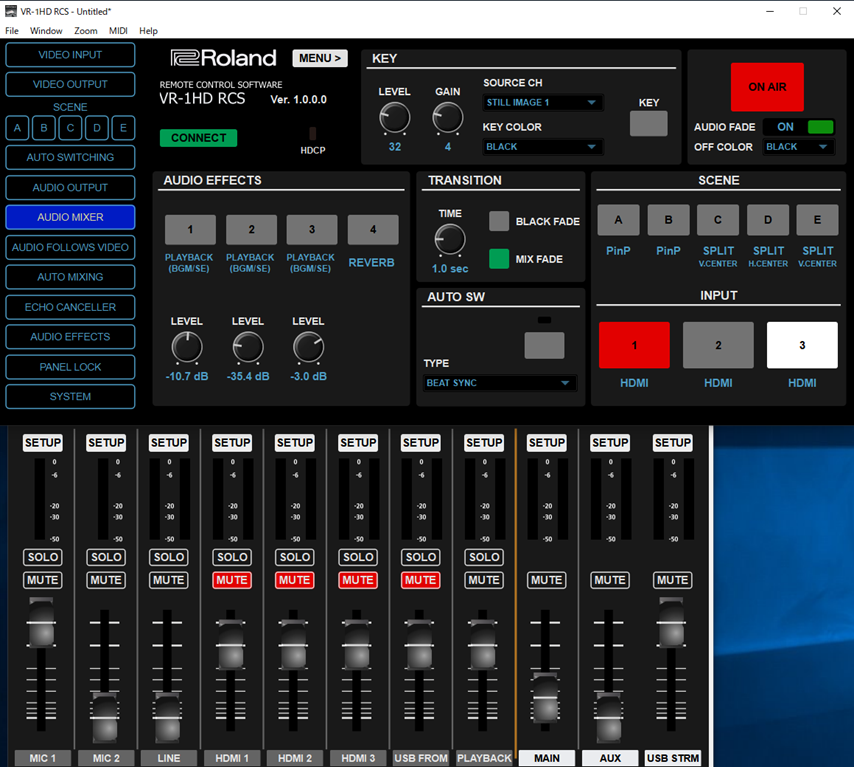Toggle the KEY on/off button

click(648, 124)
